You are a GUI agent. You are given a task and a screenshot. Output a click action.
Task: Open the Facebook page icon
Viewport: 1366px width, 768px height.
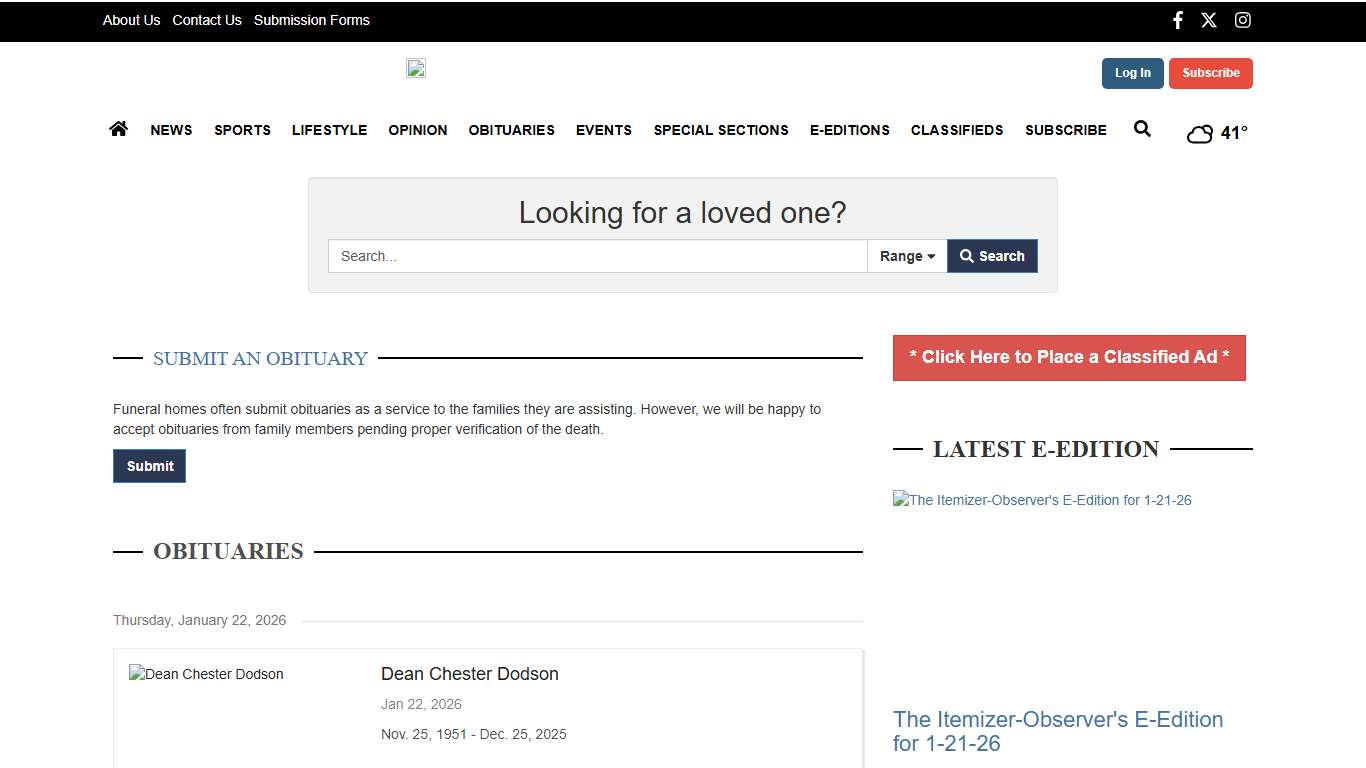[1177, 20]
